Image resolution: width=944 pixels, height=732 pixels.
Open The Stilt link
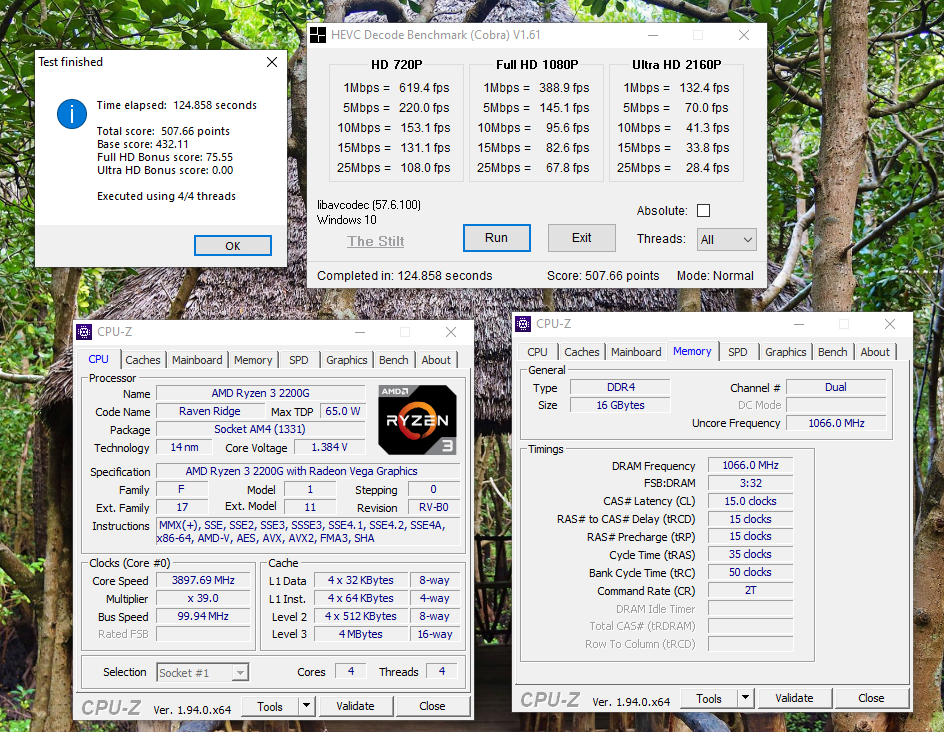(x=376, y=241)
